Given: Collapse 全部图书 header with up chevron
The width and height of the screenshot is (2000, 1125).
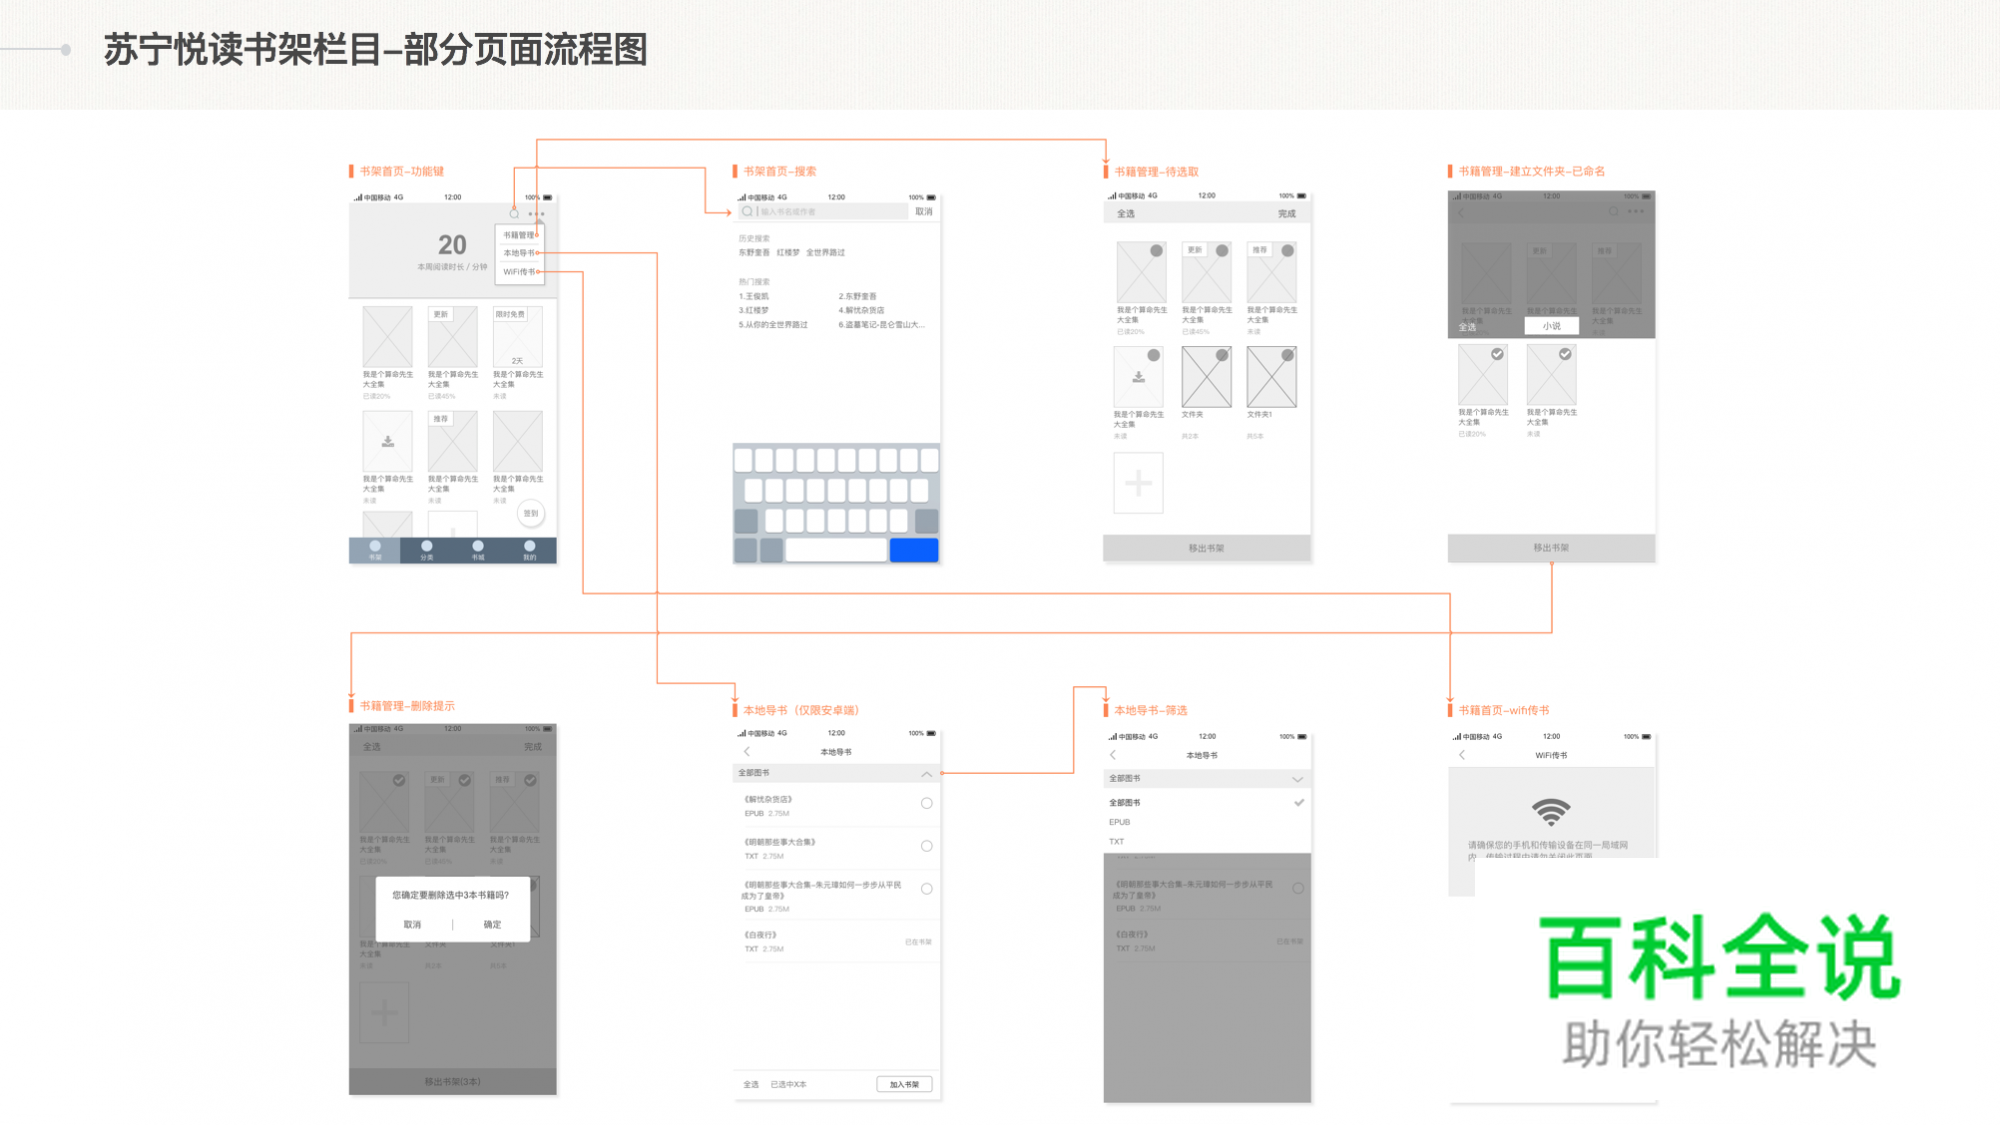Looking at the screenshot, I should pyautogui.click(x=927, y=774).
